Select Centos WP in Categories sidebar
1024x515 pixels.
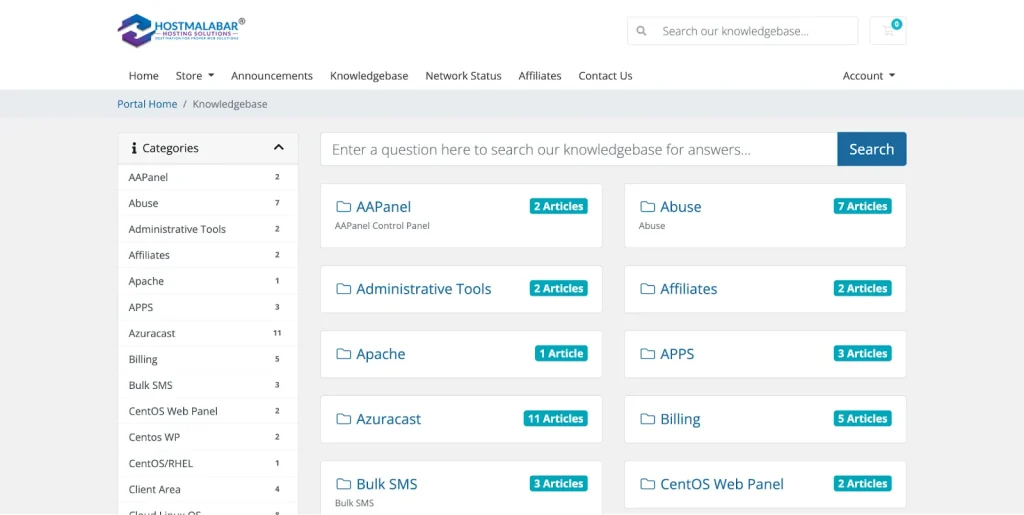click(208, 437)
